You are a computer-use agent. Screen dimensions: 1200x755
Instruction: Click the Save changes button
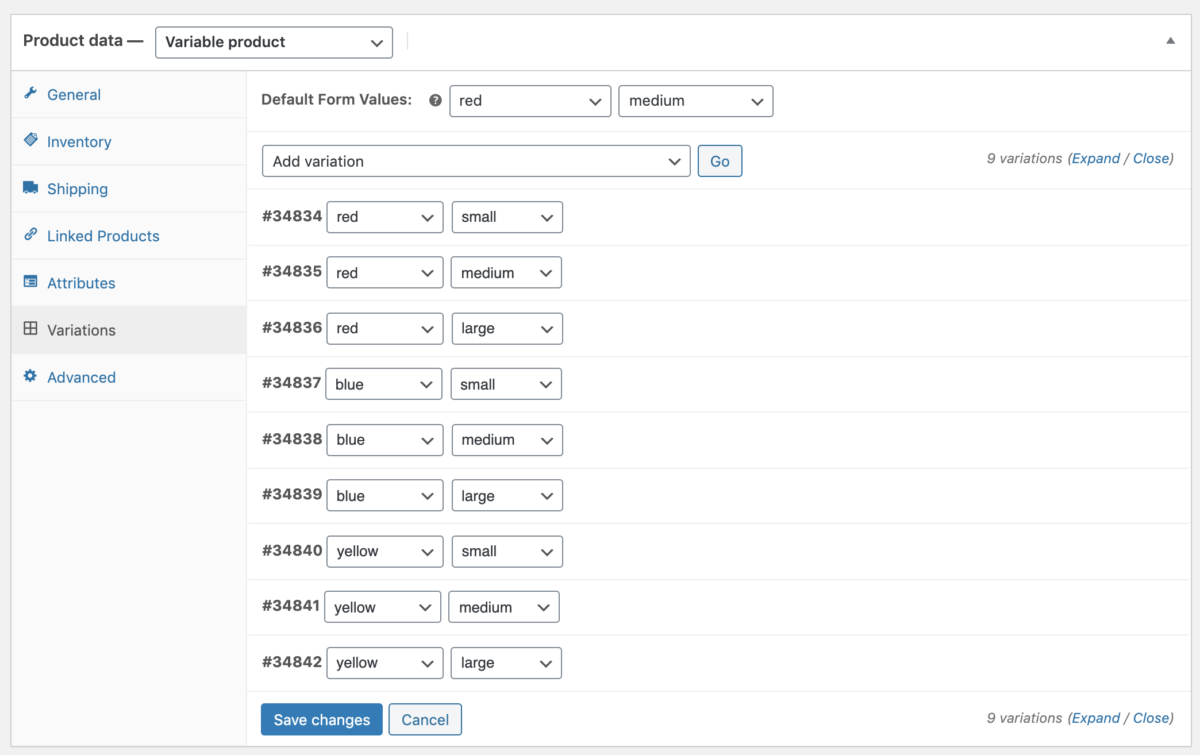tap(321, 719)
